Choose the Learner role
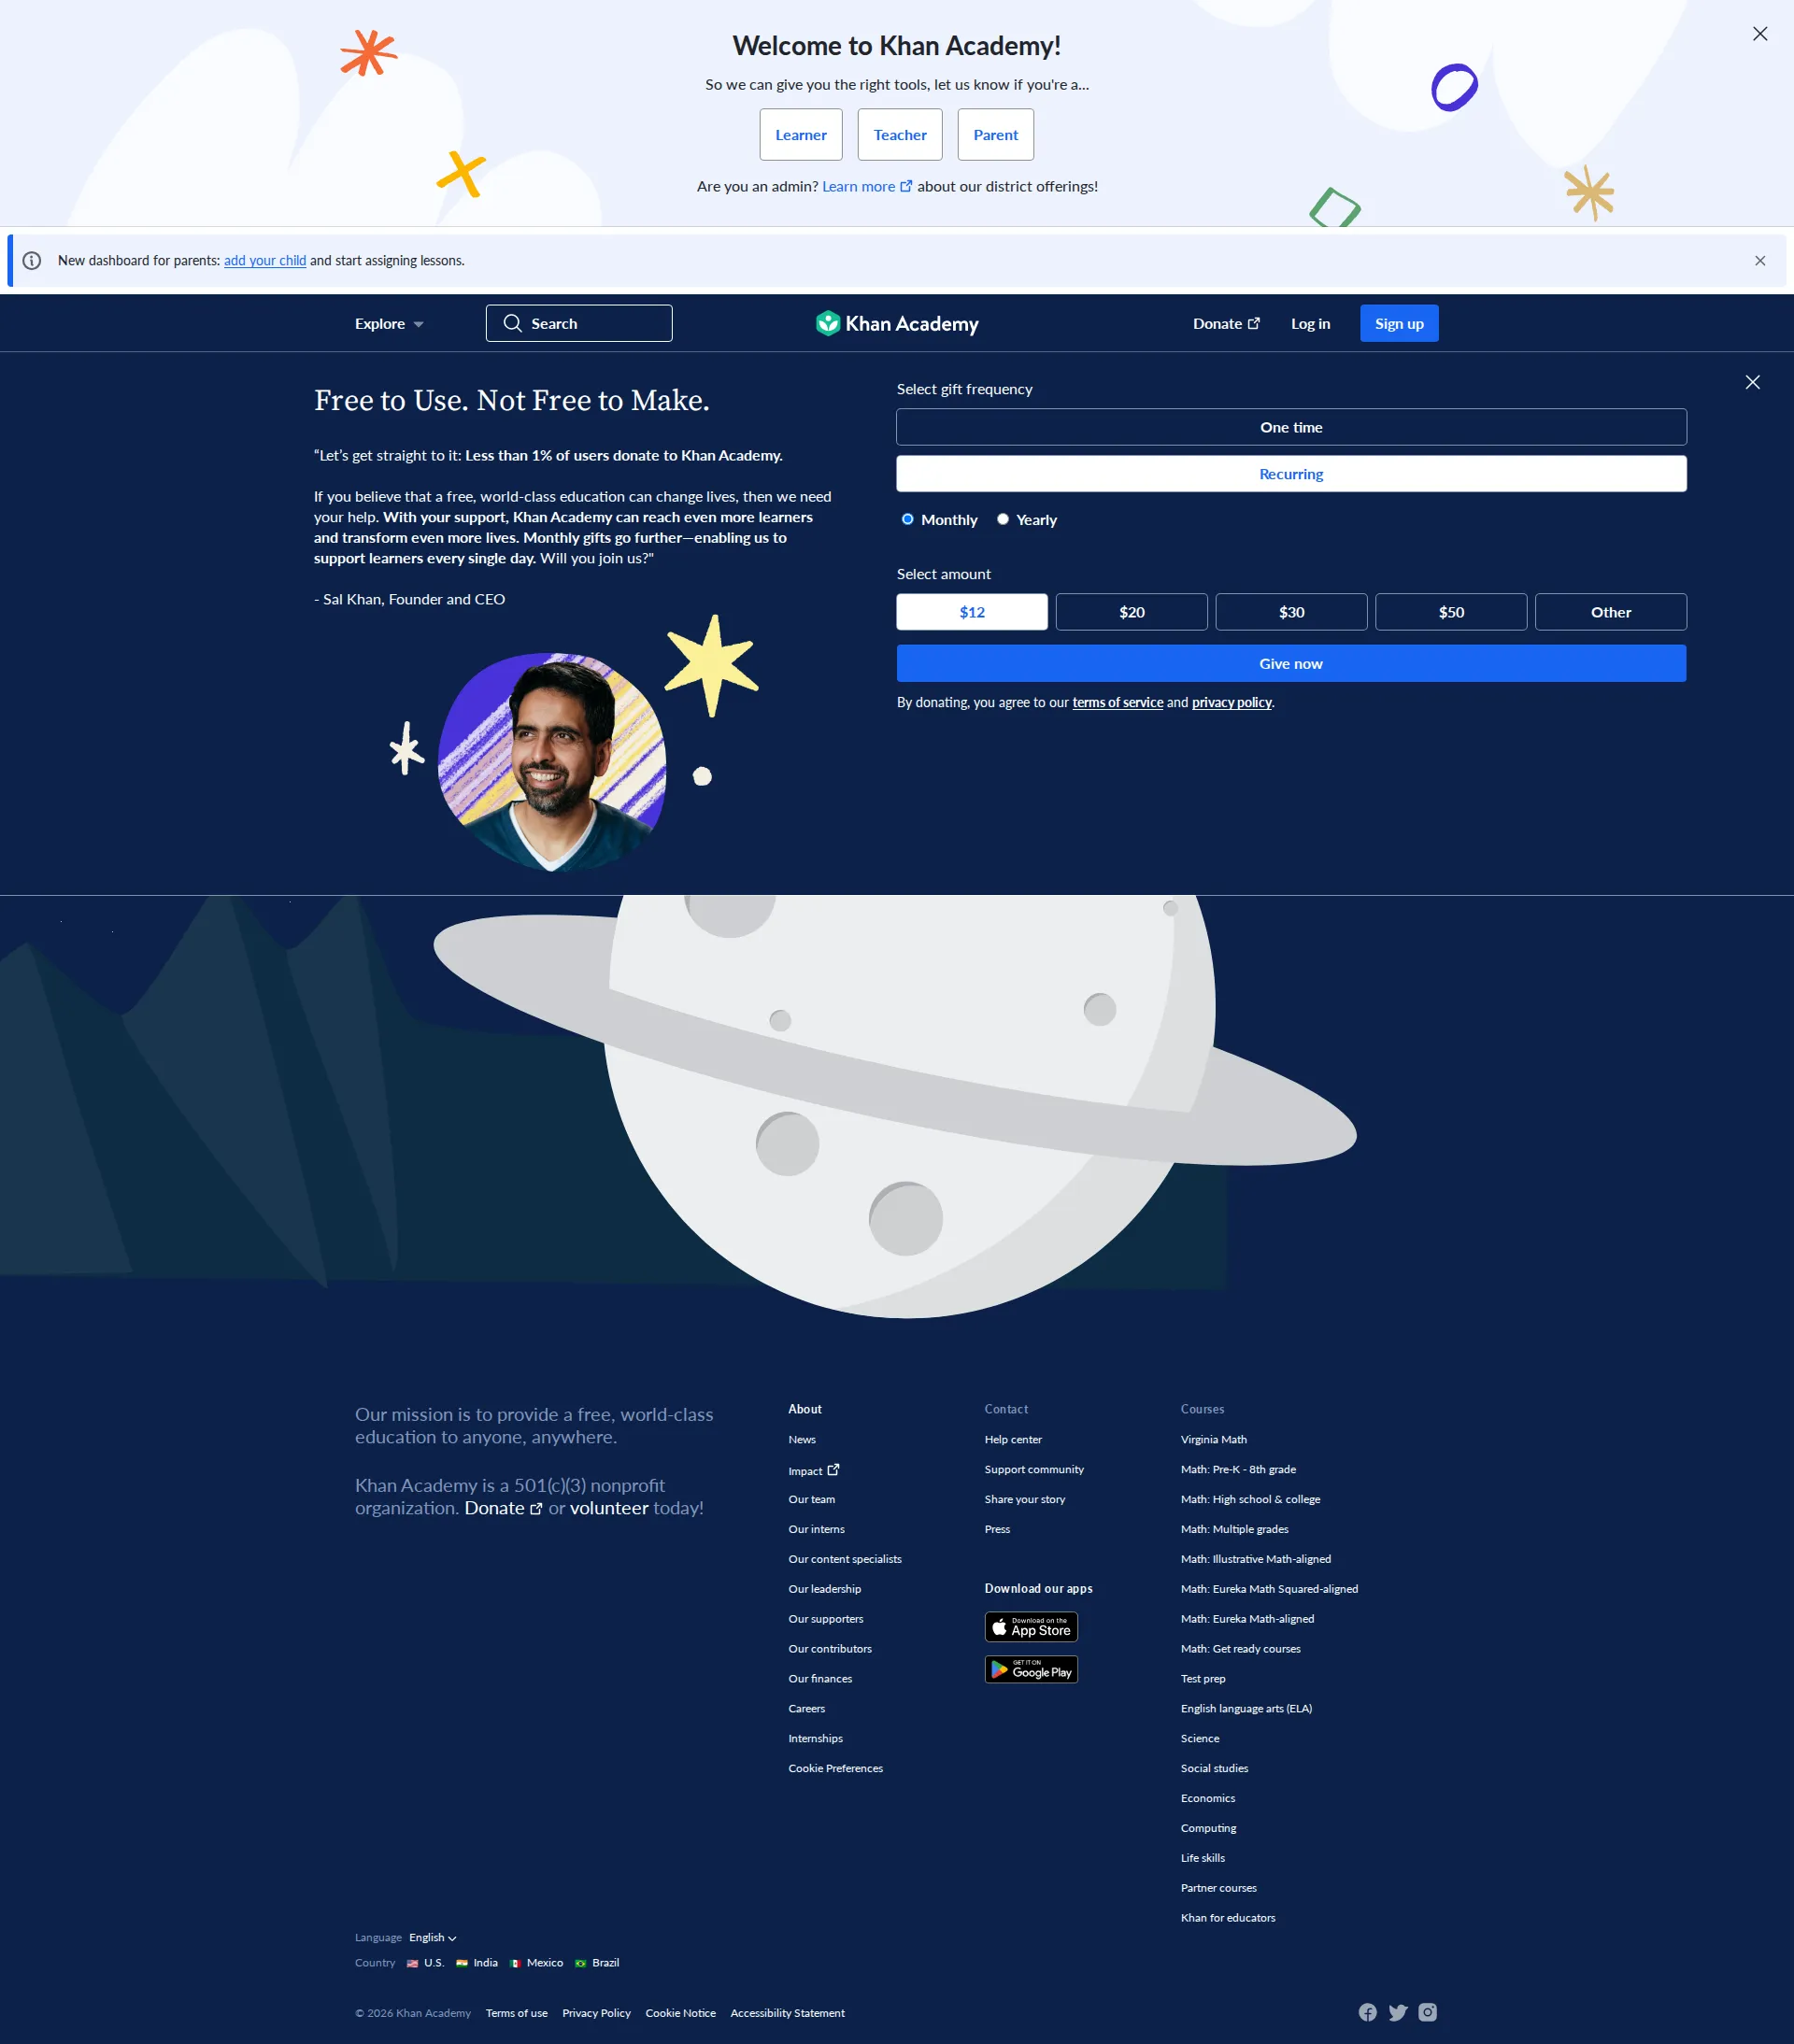 801,135
